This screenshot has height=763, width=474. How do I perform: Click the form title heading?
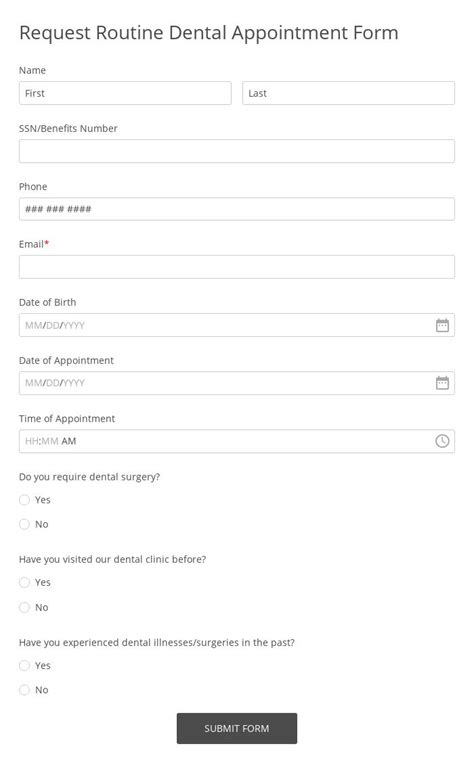[209, 33]
